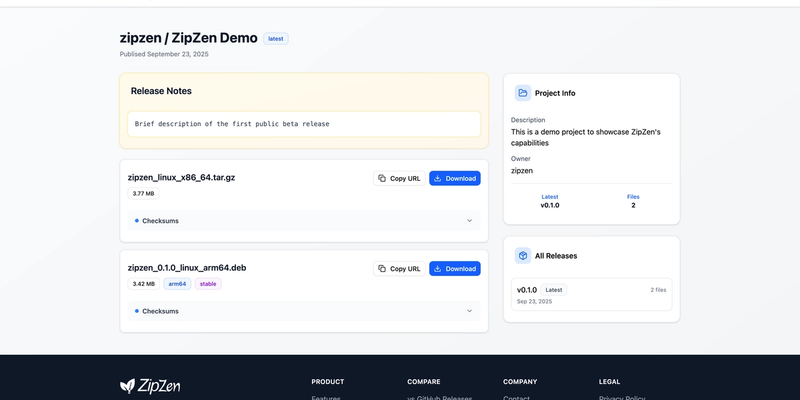This screenshot has width=800, height=400.
Task: Click the All Releases package icon
Action: click(x=522, y=256)
